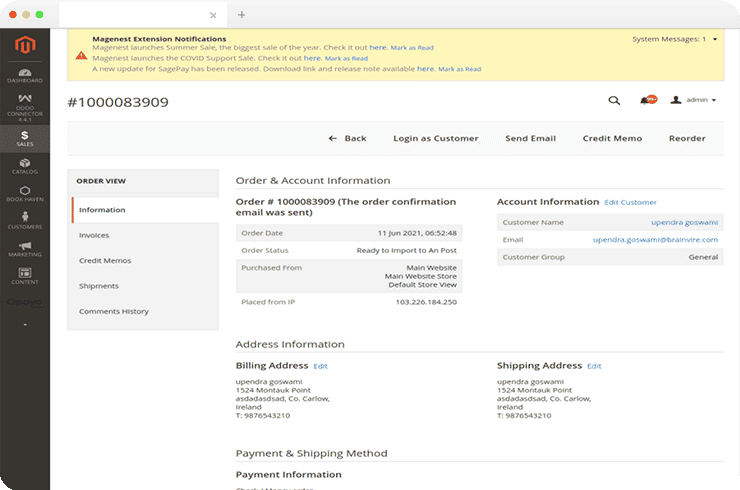The height and width of the screenshot is (490, 740).
Task: Open the Dashboard from the sidebar
Action: 25,75
